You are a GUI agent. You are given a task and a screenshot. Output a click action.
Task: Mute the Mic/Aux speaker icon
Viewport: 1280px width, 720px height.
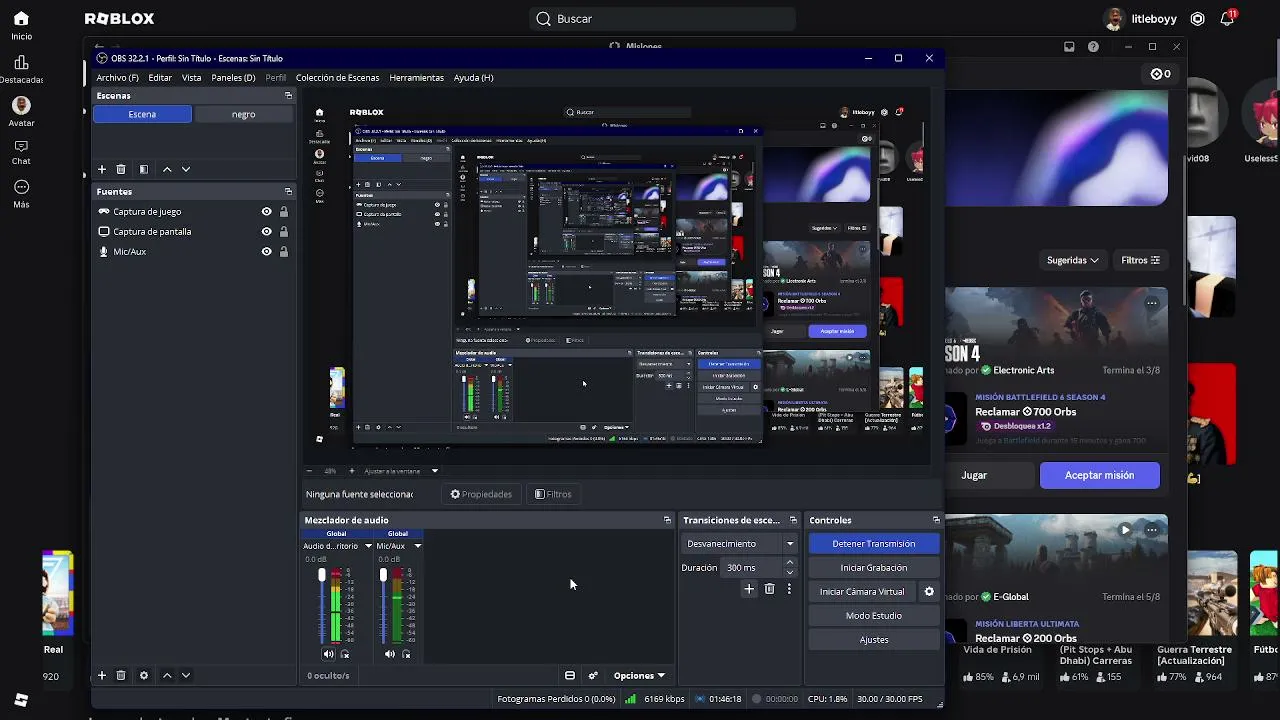[389, 654]
